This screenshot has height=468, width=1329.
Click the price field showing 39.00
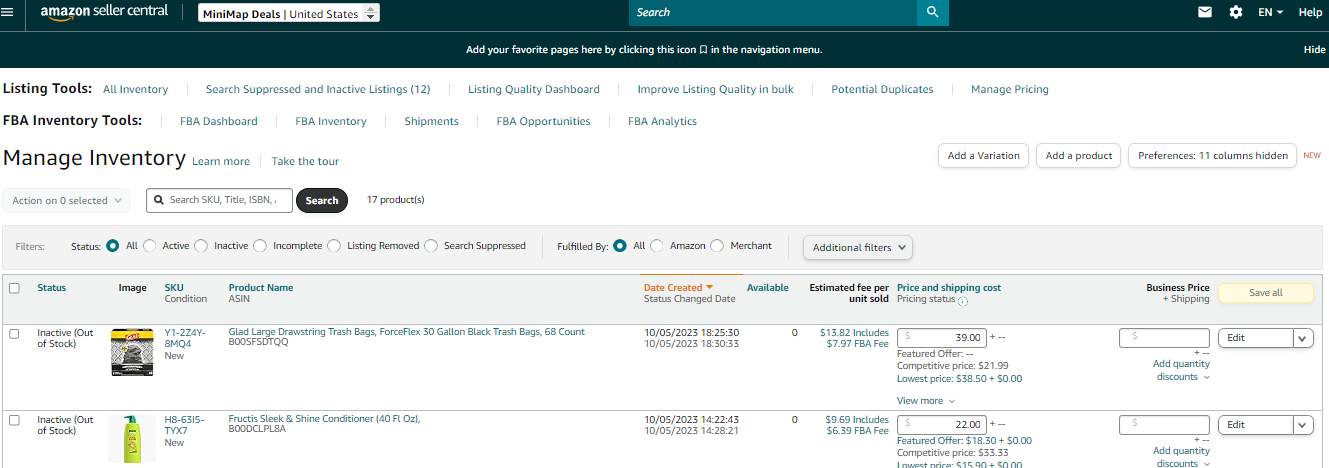pyautogui.click(x=942, y=337)
